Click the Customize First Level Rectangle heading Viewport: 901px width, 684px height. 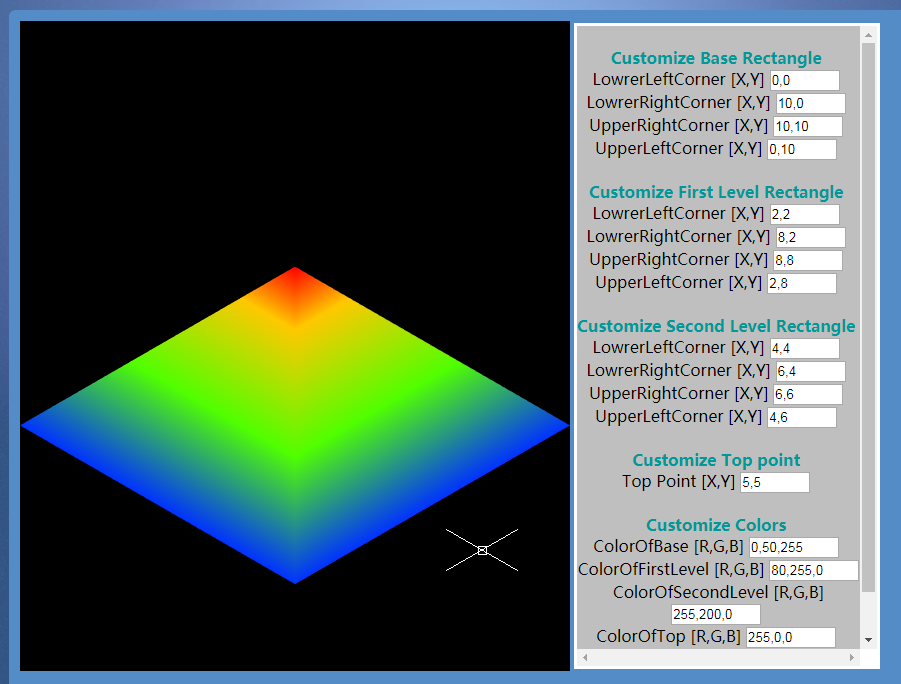(716, 192)
